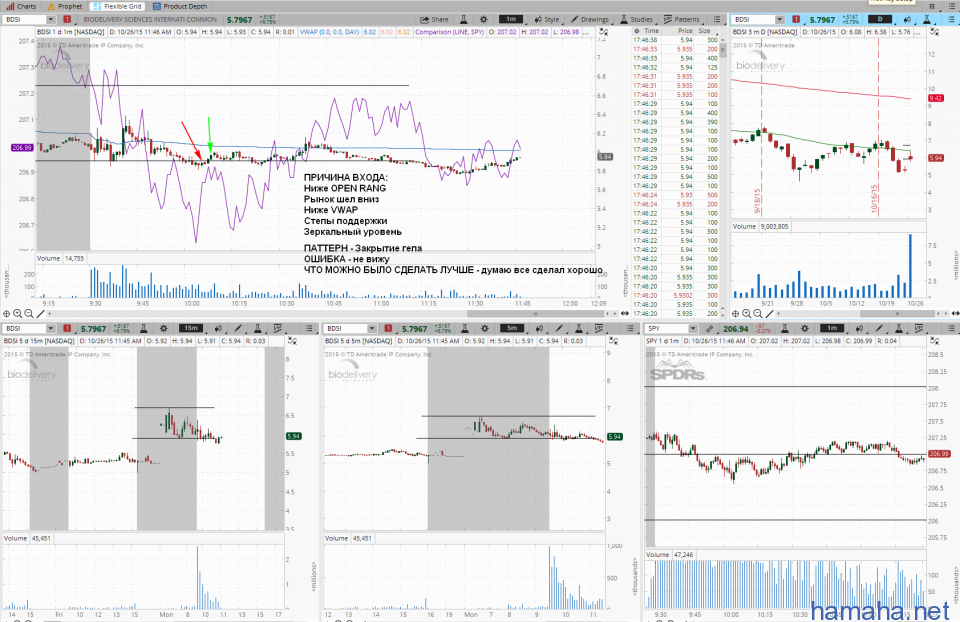Viewport: 960px width, 622px height.
Task: Open Style icon on daily BDSI chart toolbar
Action: [907, 20]
